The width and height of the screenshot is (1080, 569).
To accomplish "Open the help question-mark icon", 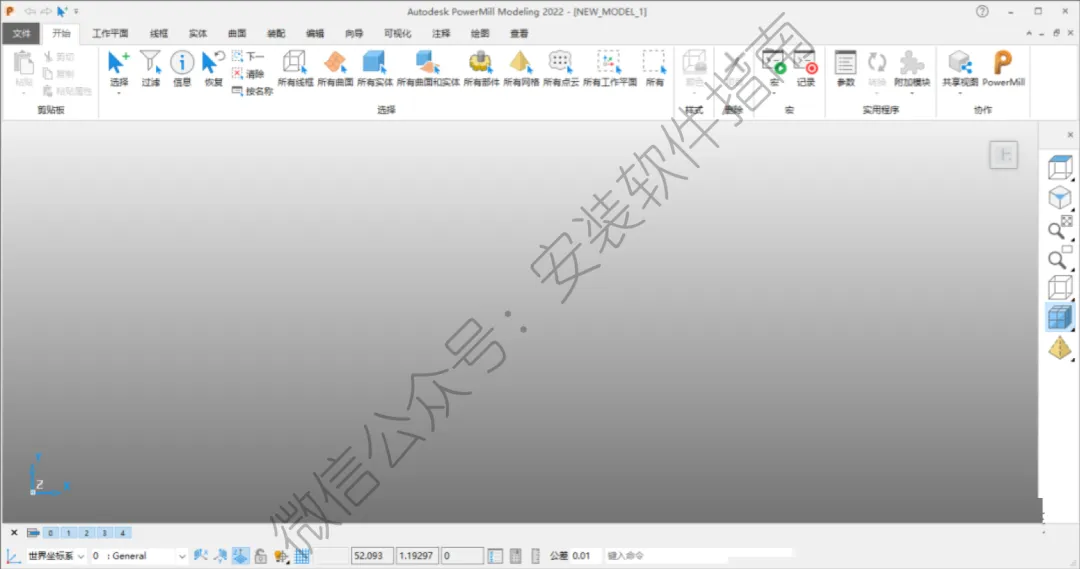I will (982, 11).
